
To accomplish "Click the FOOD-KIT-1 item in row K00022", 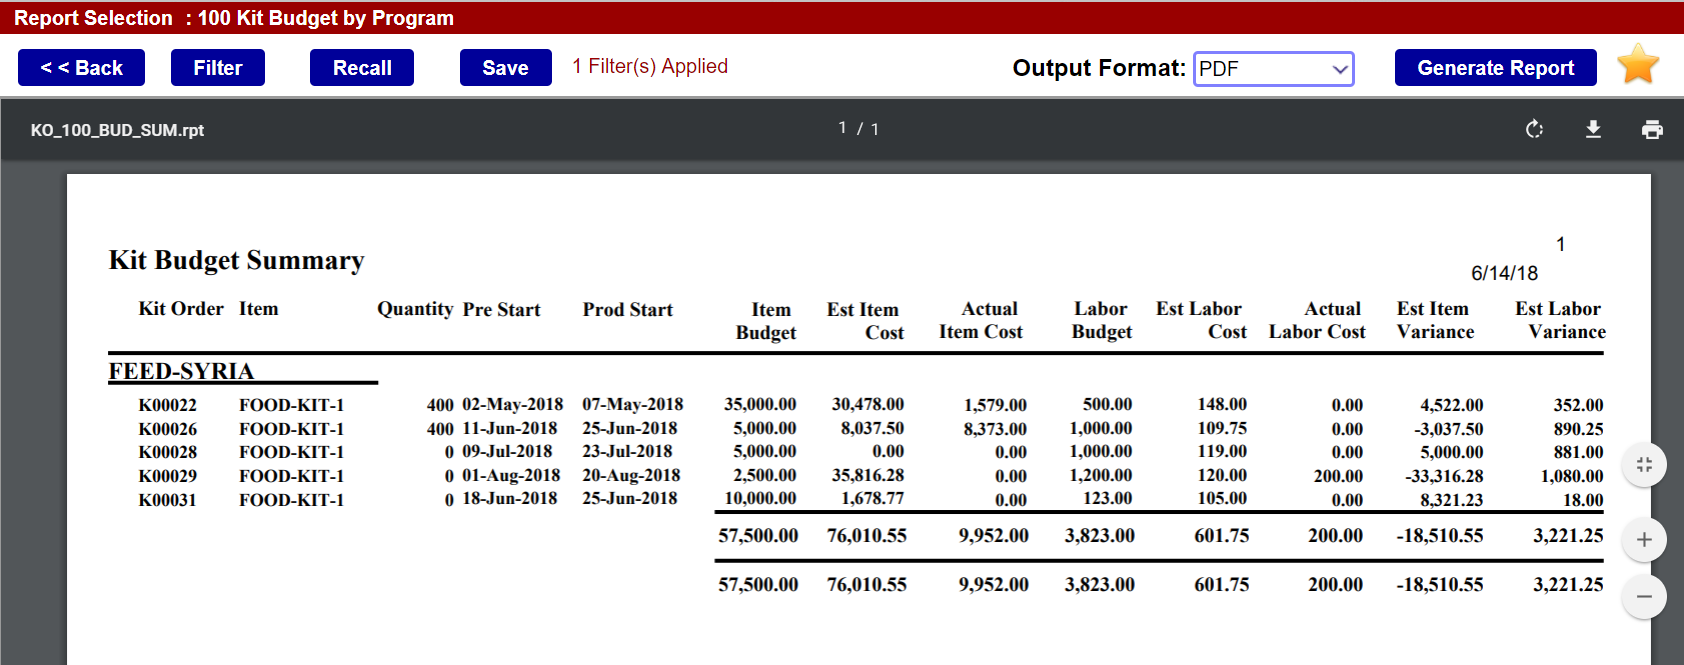I will coord(291,405).
